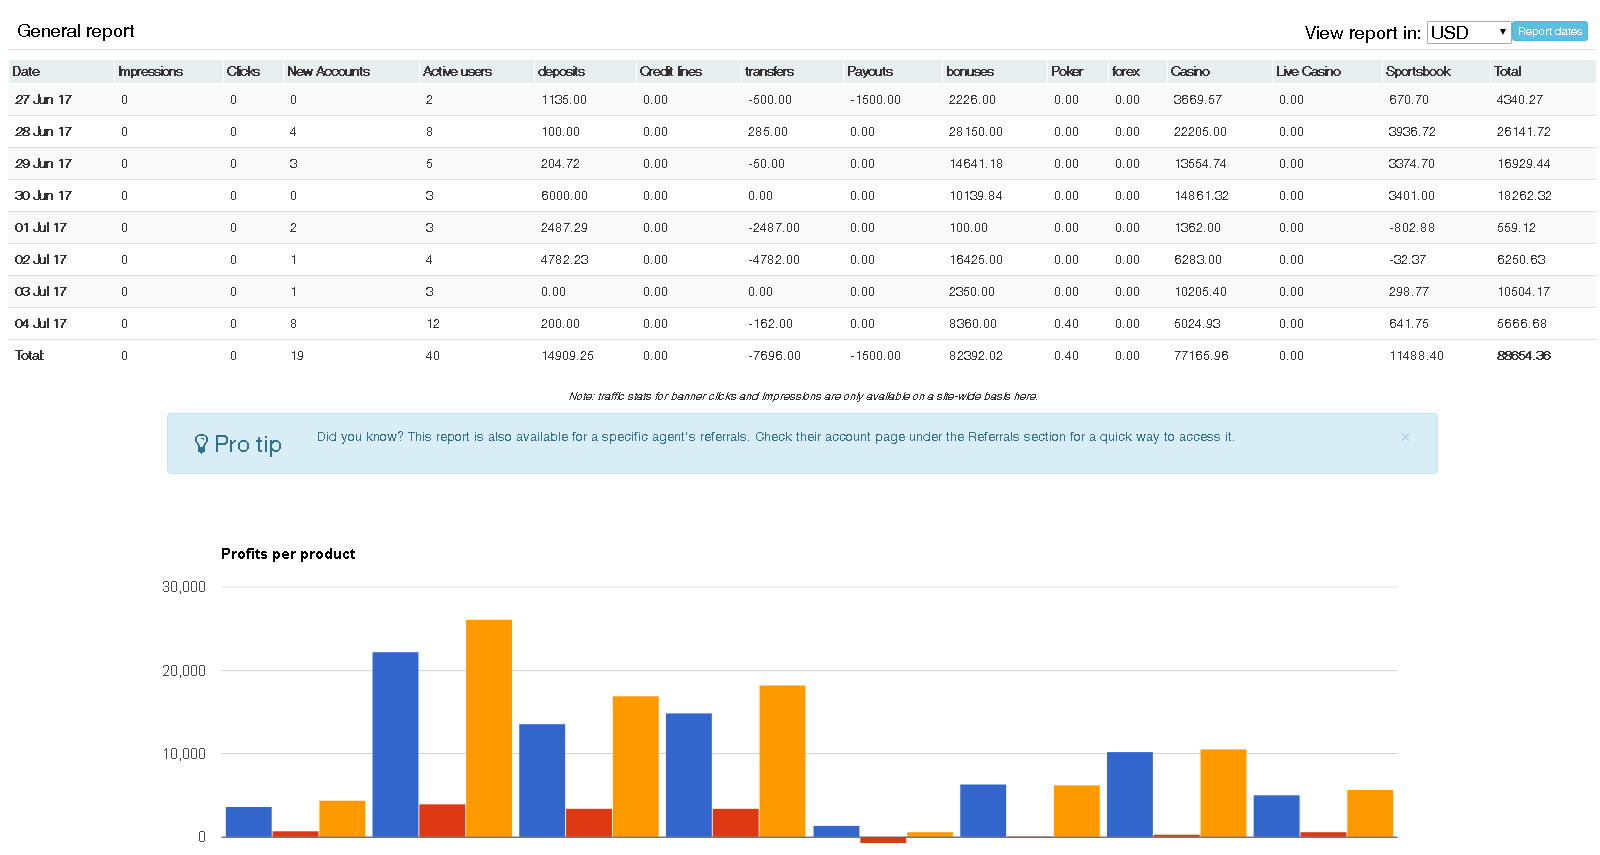Click the tallest orange bar in chart
Screen dimensions: 1600x855
pyautogui.click(x=489, y=727)
